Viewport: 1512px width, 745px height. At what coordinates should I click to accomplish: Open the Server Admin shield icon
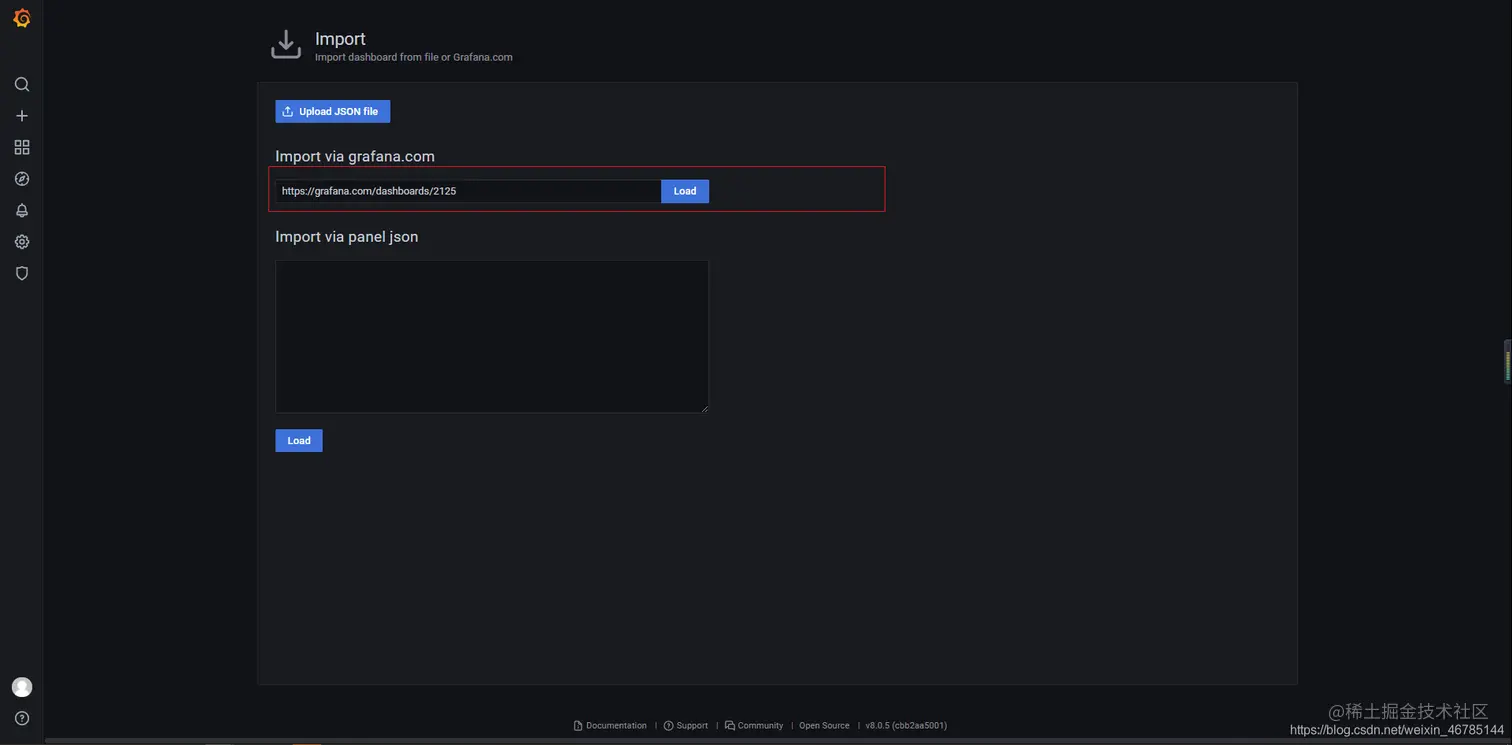pyautogui.click(x=22, y=273)
